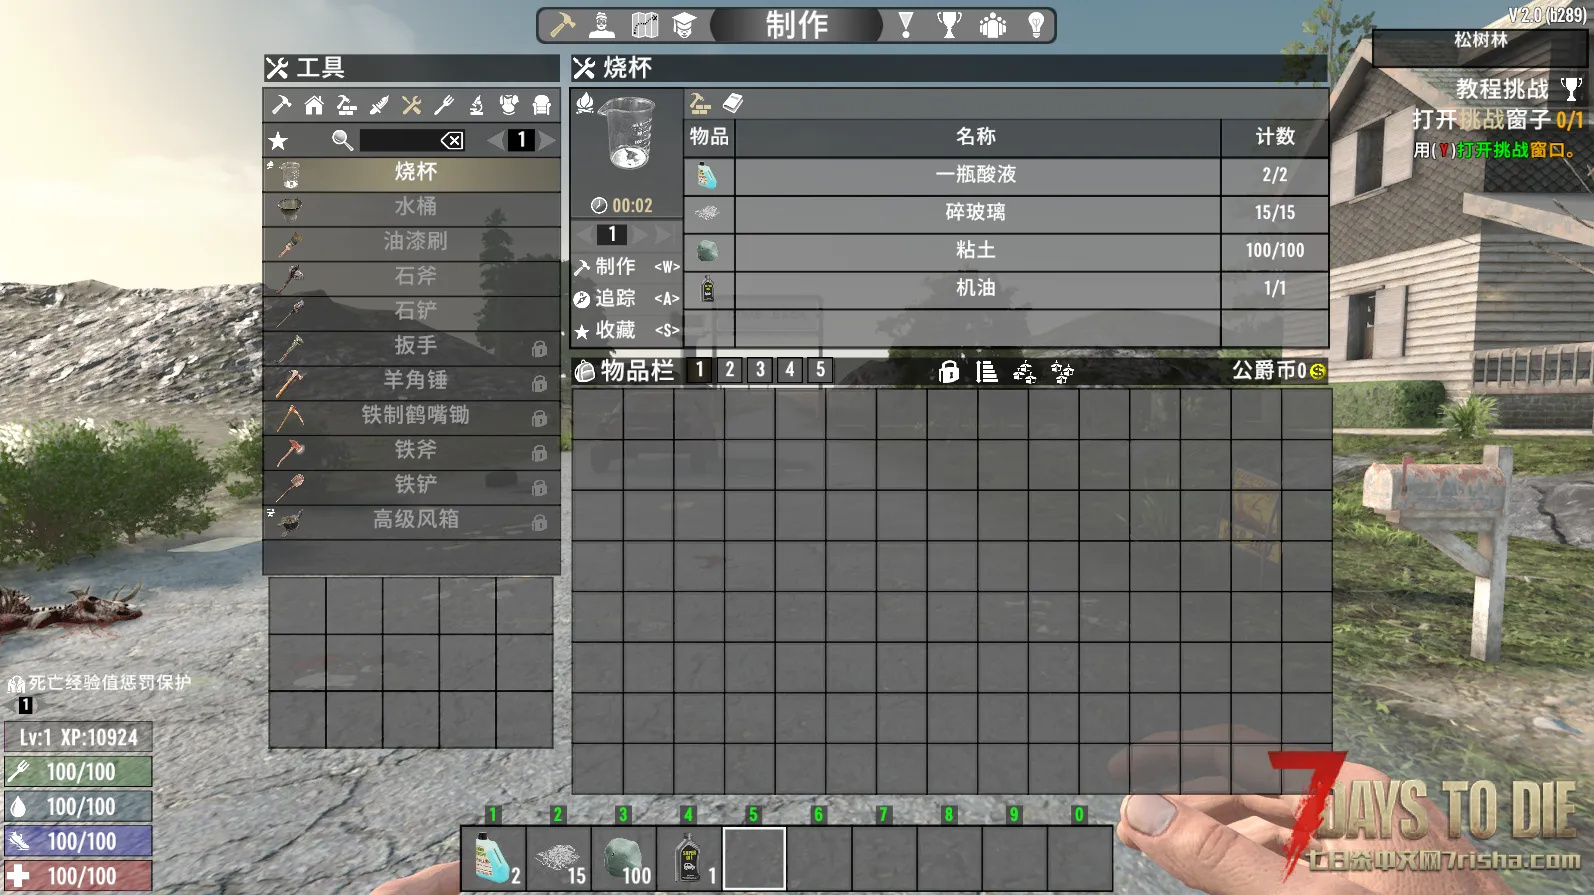
Task: Click the 制作 craft button
Action: (627, 267)
